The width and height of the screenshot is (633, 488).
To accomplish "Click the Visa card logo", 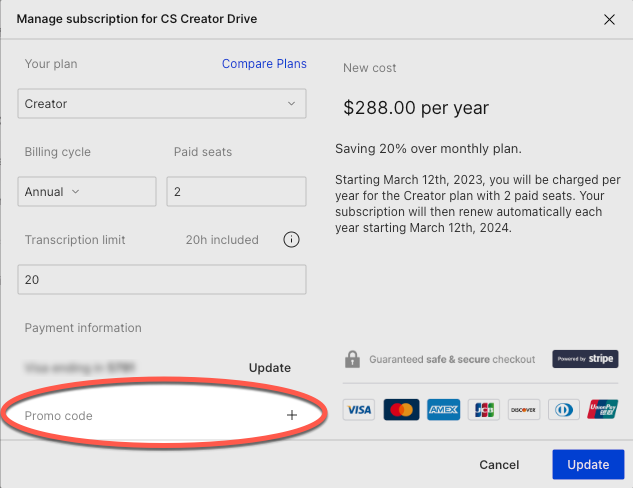I will pos(358,409).
